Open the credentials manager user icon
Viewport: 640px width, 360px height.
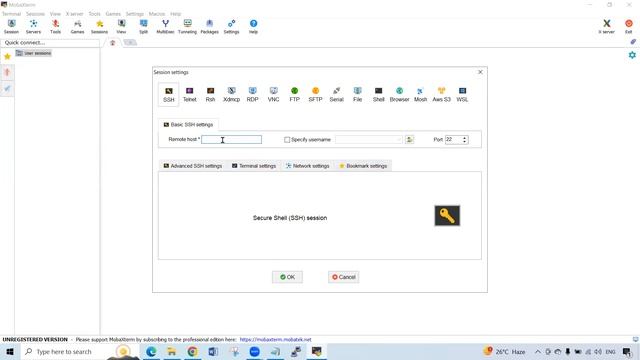point(409,140)
